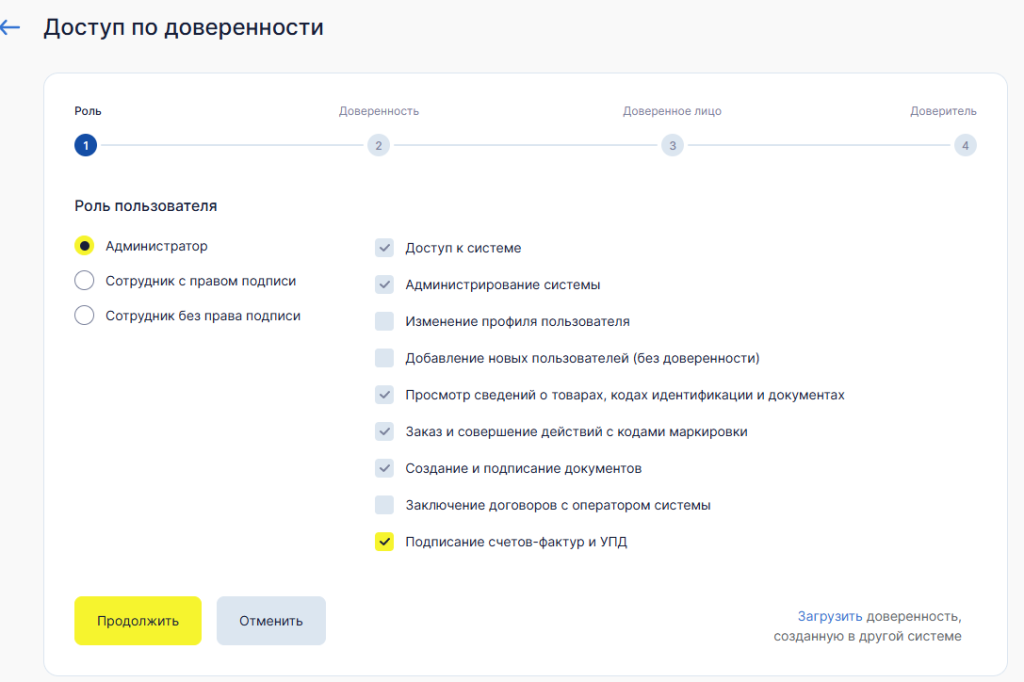
Task: Jump to step 3 Доверенное лицо circle
Action: (x=673, y=145)
